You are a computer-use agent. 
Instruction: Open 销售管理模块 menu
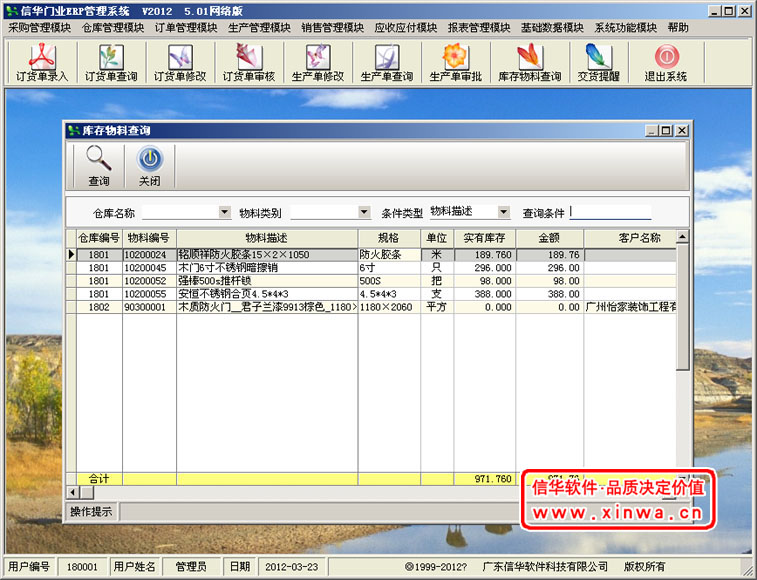(x=333, y=28)
